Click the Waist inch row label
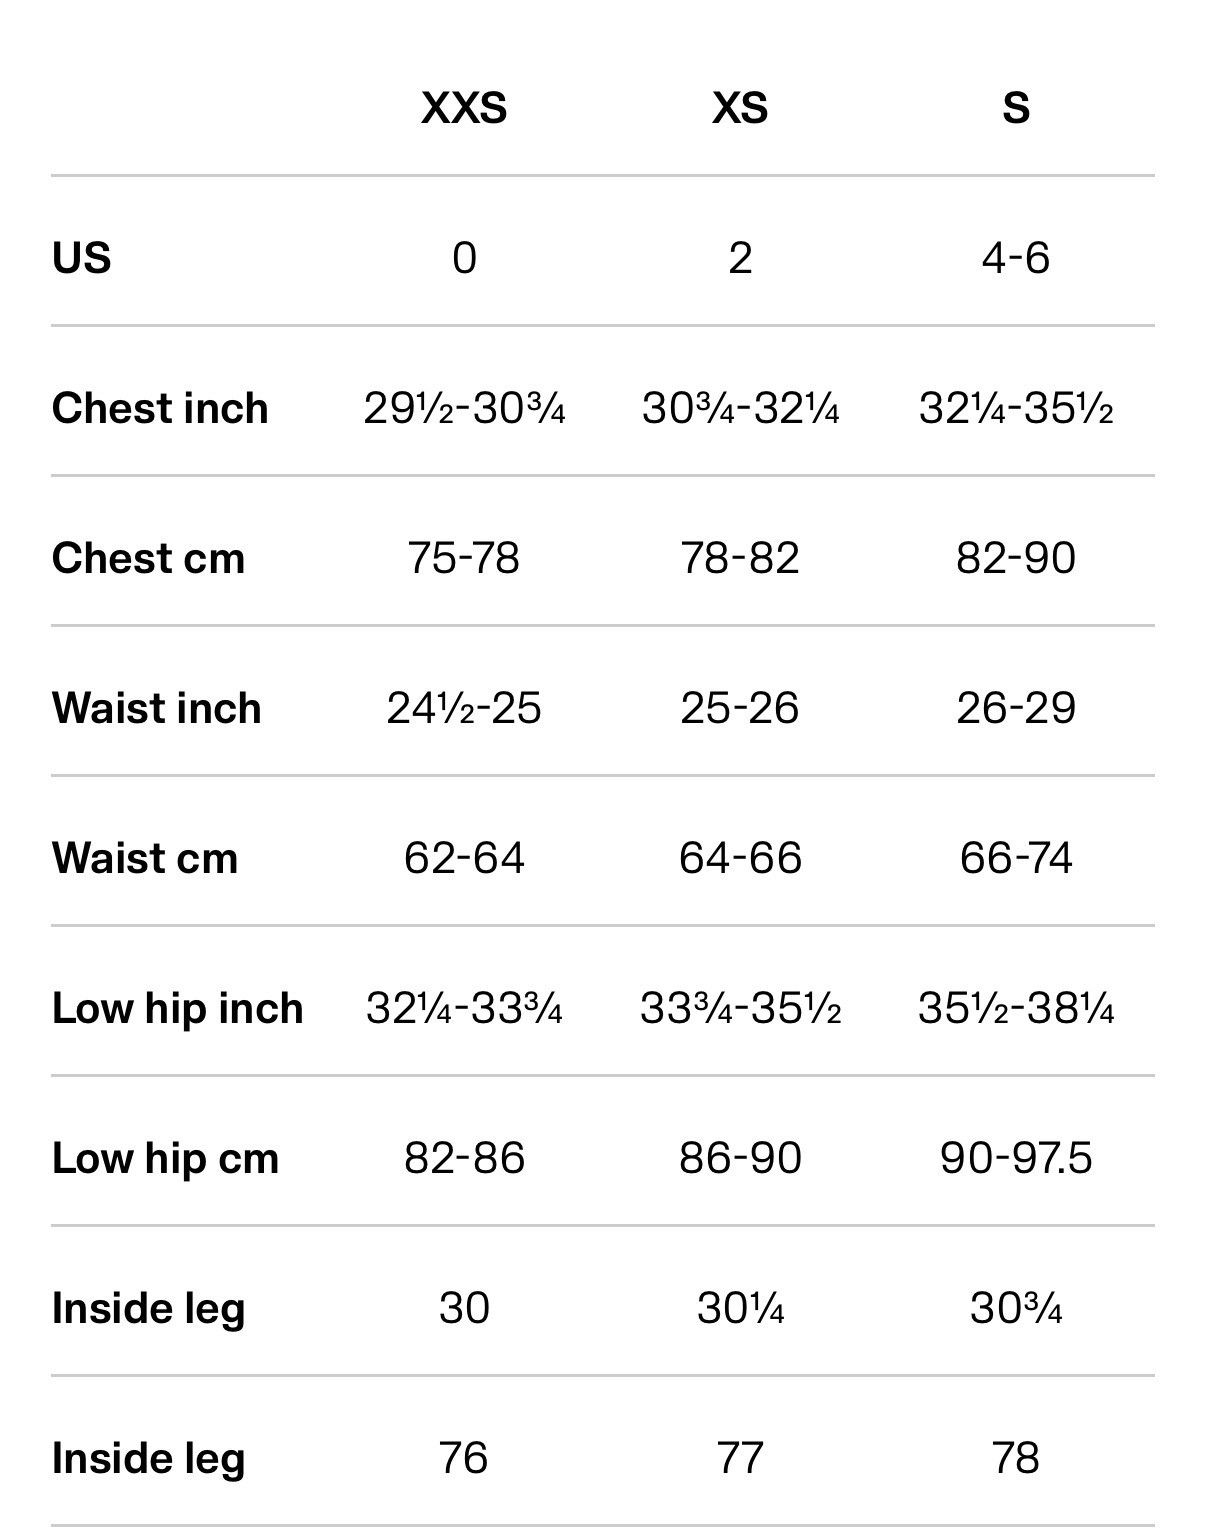The width and height of the screenshot is (1206, 1532). click(157, 708)
